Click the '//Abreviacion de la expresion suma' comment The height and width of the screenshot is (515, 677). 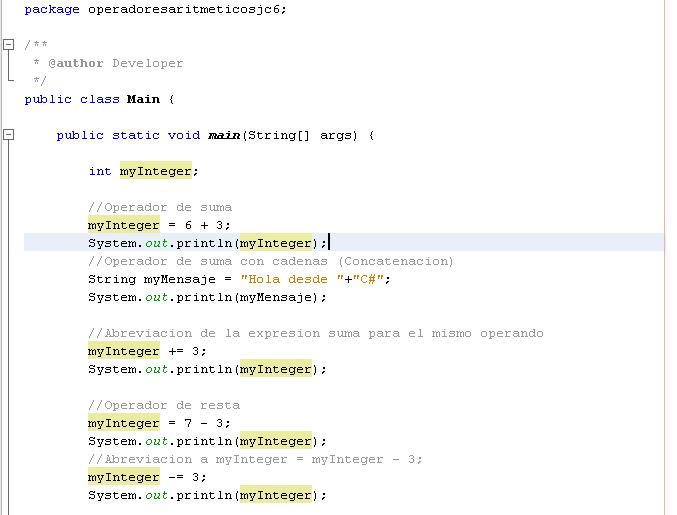point(316,333)
